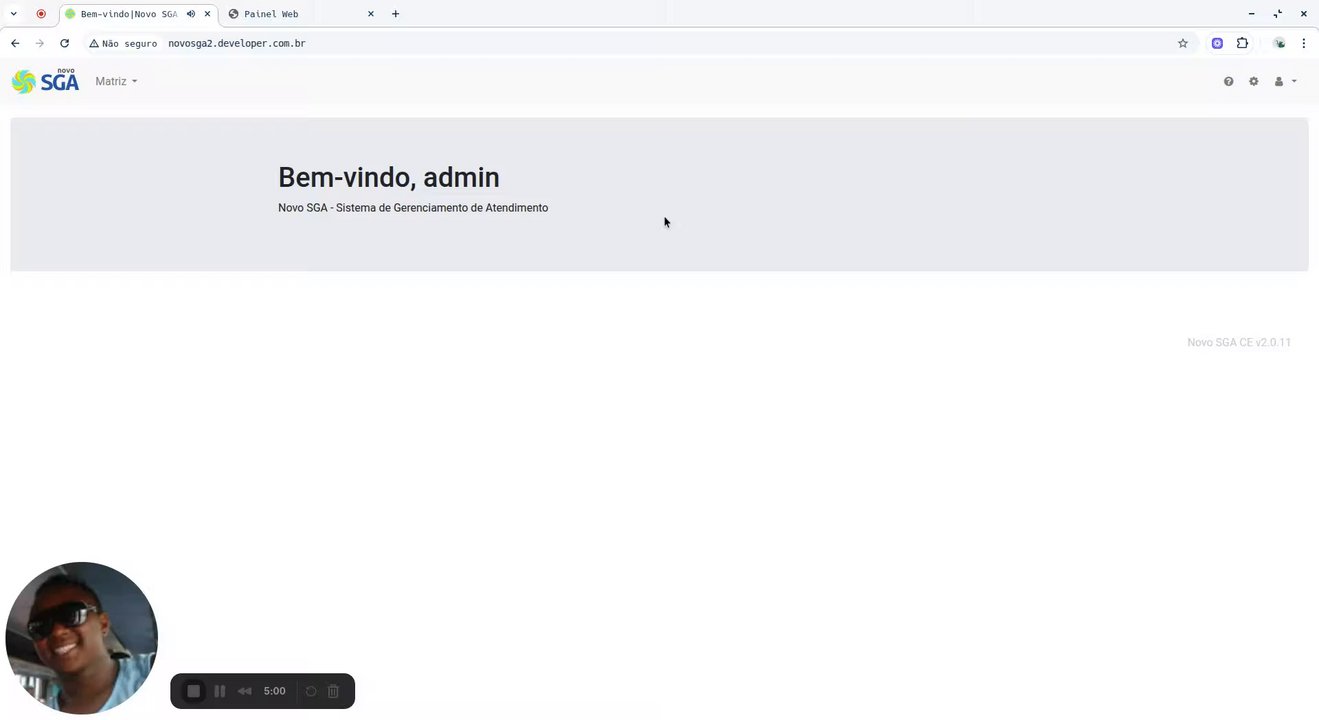This screenshot has height=720, width=1319.
Task: Open the help question mark icon
Action: pyautogui.click(x=1228, y=82)
